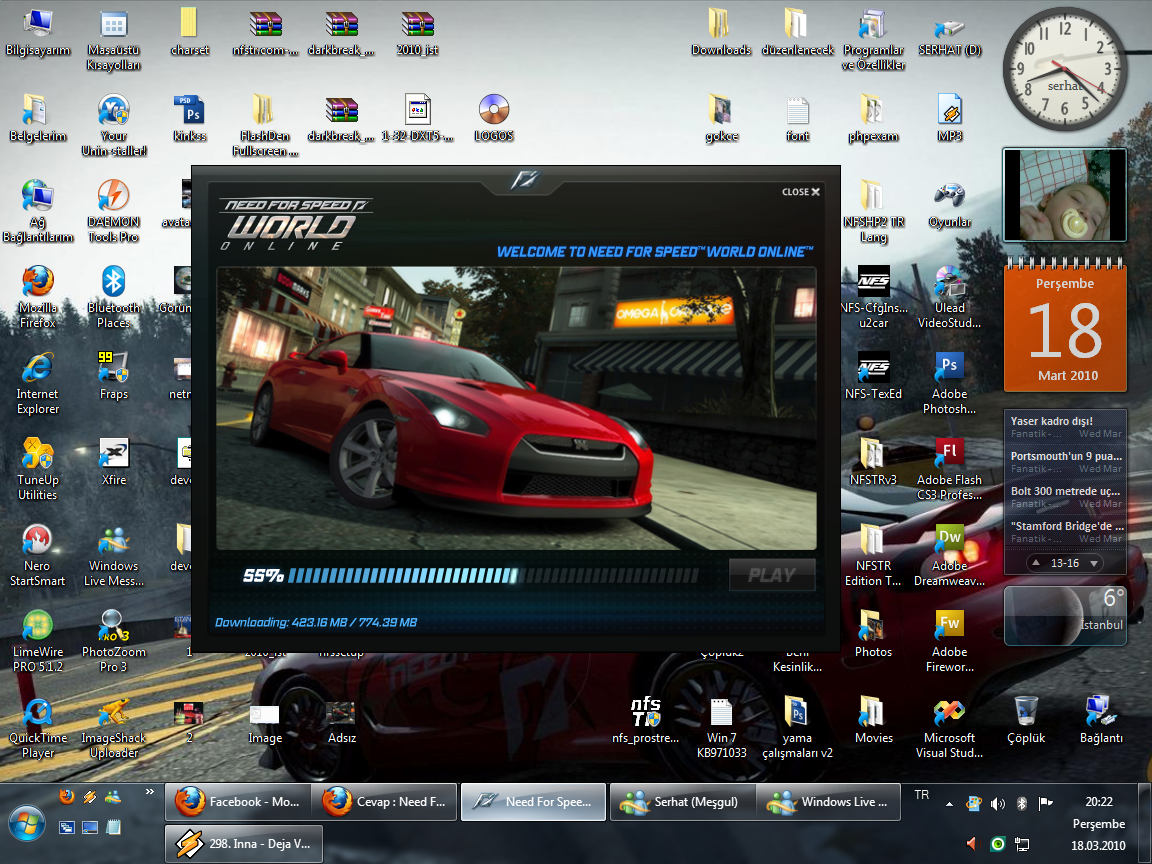Switch to Facebook Firefox taskbar window
This screenshot has height=864, width=1152.
pos(237,802)
